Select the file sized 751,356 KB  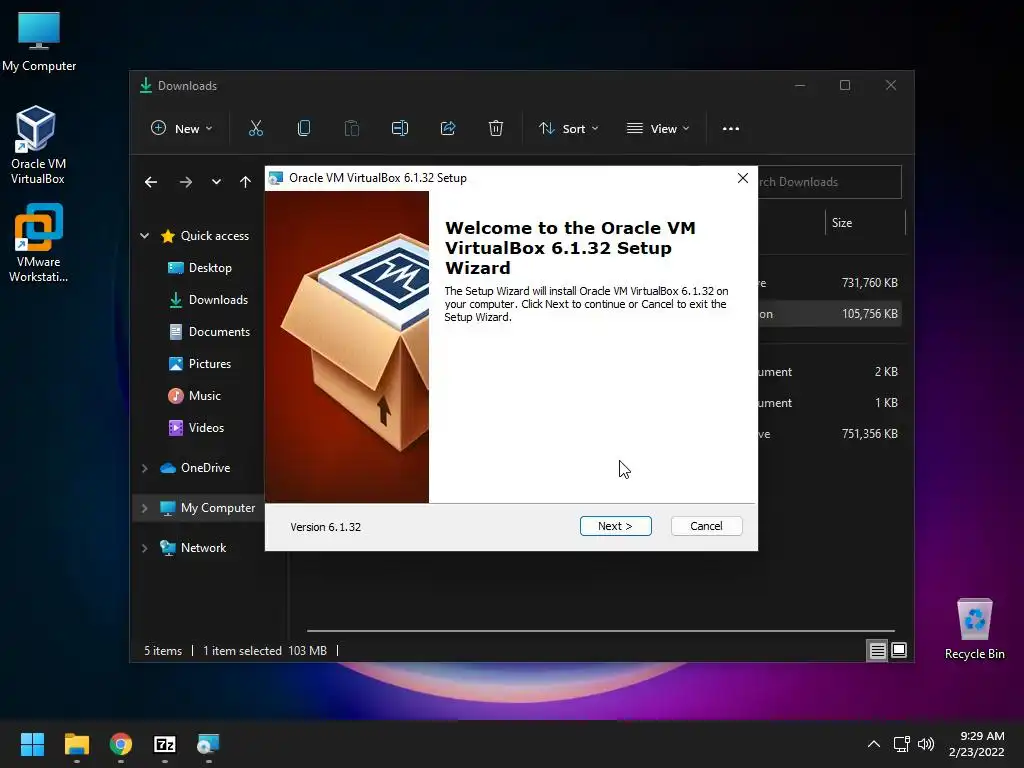(x=829, y=434)
